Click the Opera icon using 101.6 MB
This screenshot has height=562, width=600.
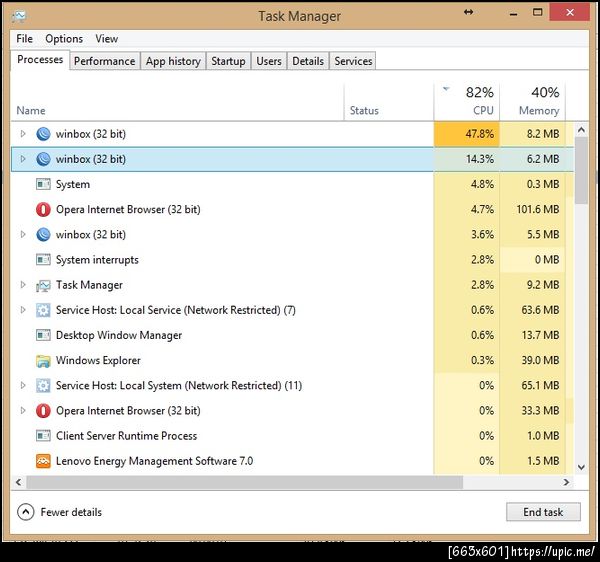point(43,210)
